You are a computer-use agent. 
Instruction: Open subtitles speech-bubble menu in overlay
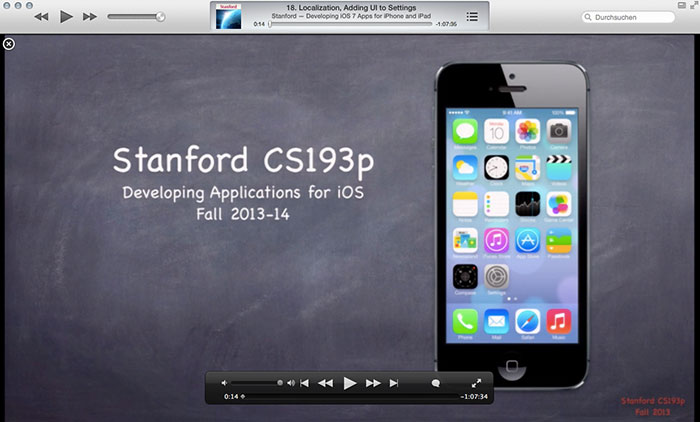(436, 383)
